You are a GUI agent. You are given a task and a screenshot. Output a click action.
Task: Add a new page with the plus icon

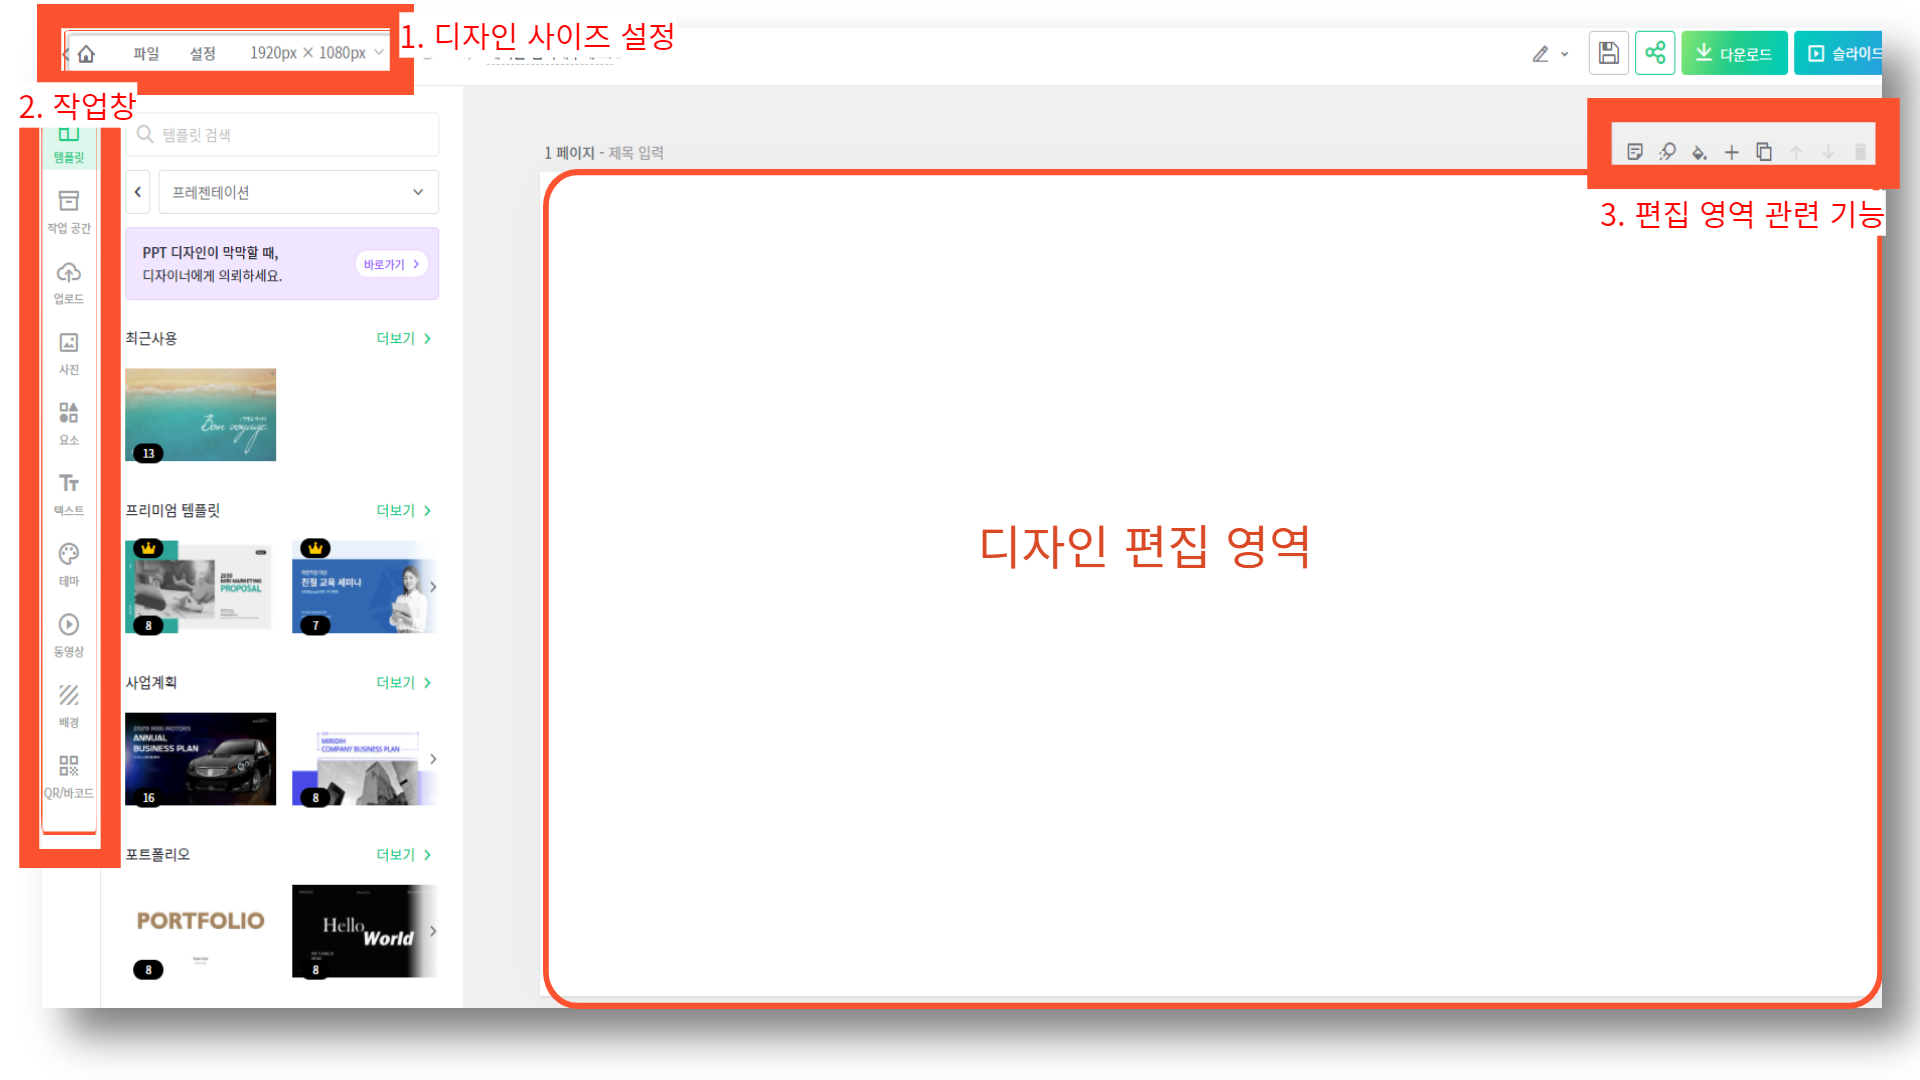point(1732,152)
